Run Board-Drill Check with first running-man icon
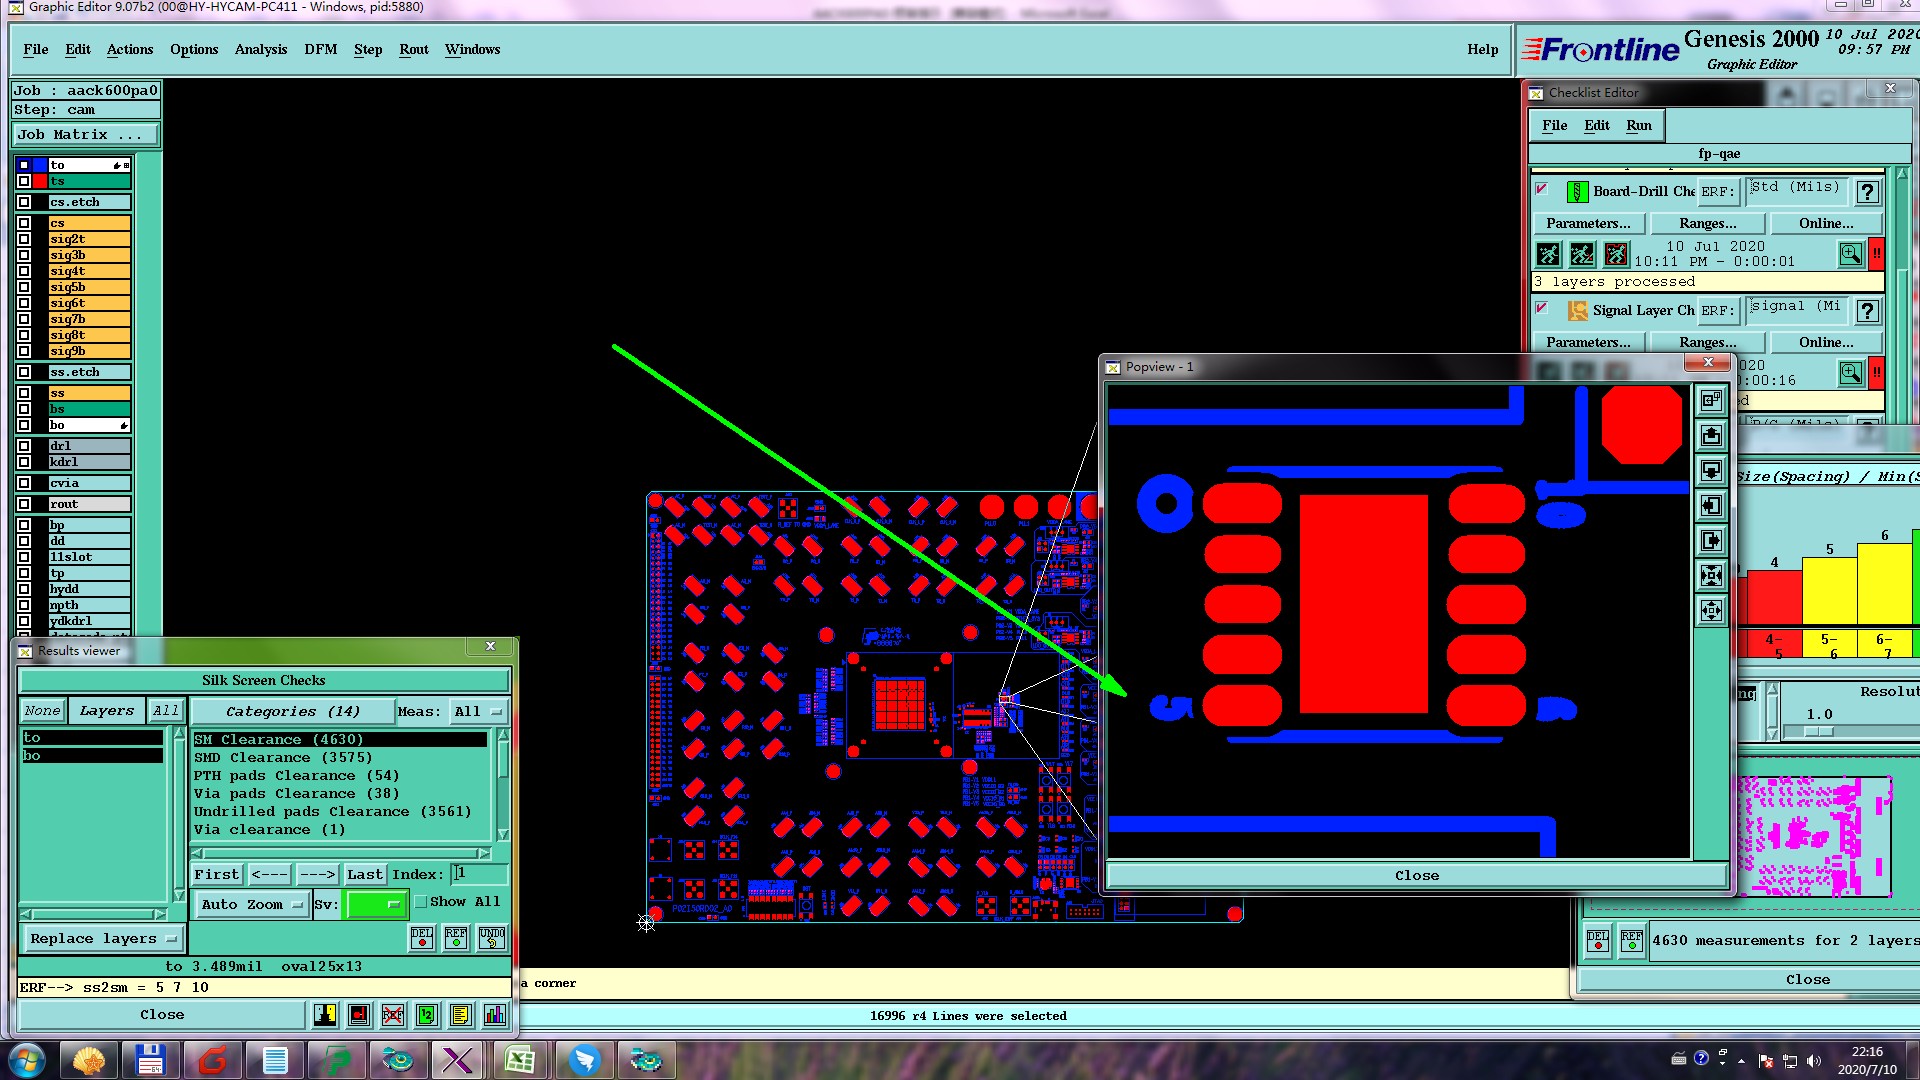1920x1080 pixels. [x=1548, y=254]
